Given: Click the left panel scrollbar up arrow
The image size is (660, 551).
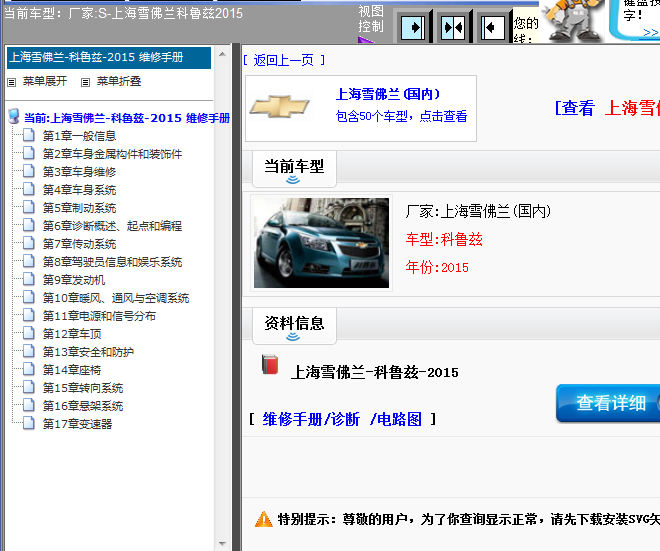Looking at the screenshot, I should click(x=223, y=54).
